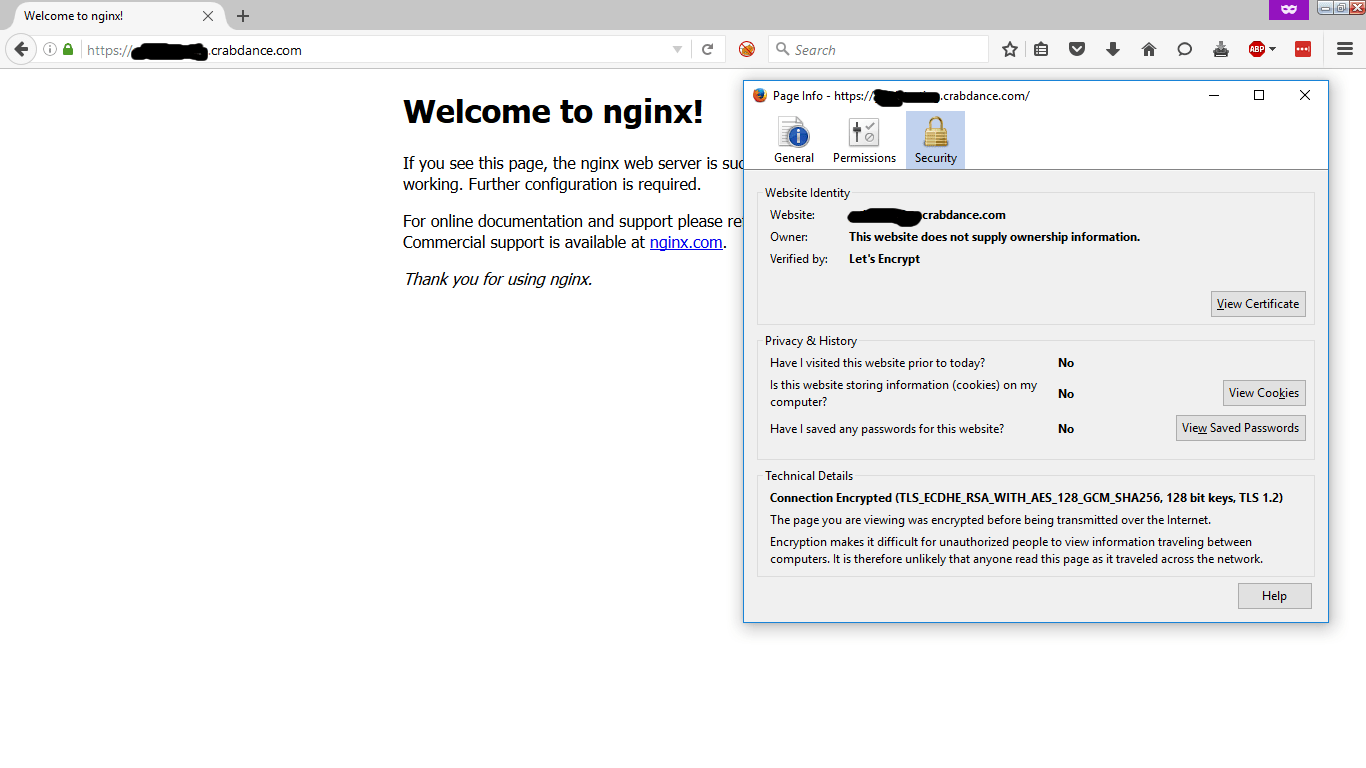Expand the Adblock Plus dropdown arrow
The image size is (1366, 768).
1273,50
